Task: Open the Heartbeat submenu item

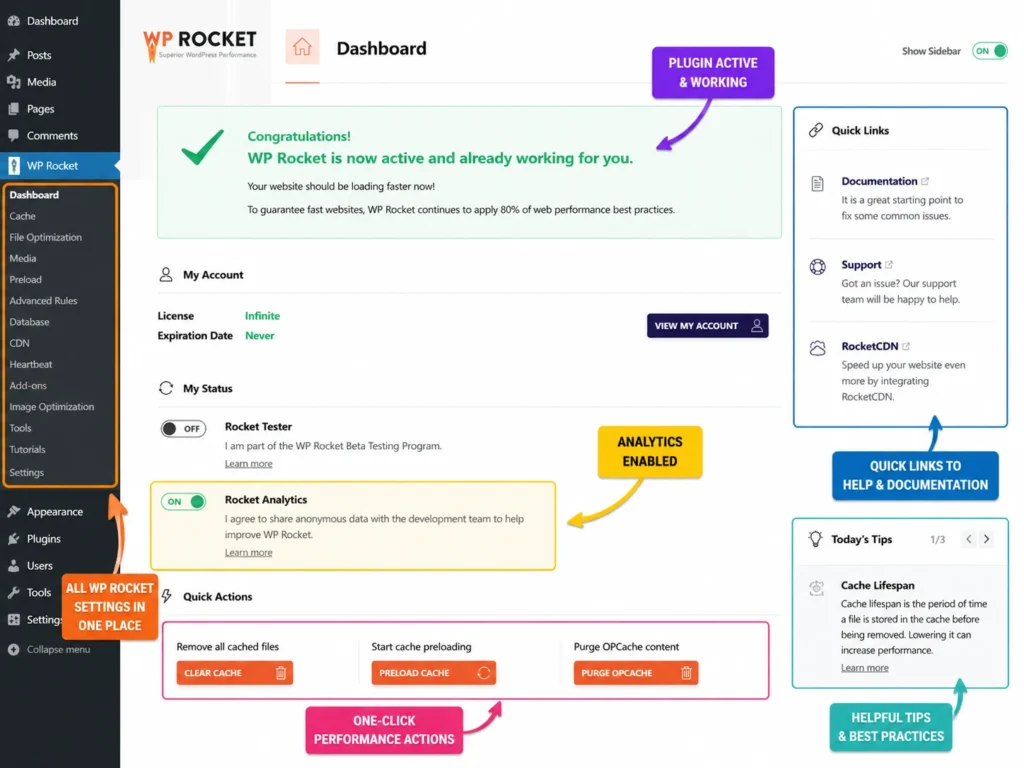Action: (31, 364)
